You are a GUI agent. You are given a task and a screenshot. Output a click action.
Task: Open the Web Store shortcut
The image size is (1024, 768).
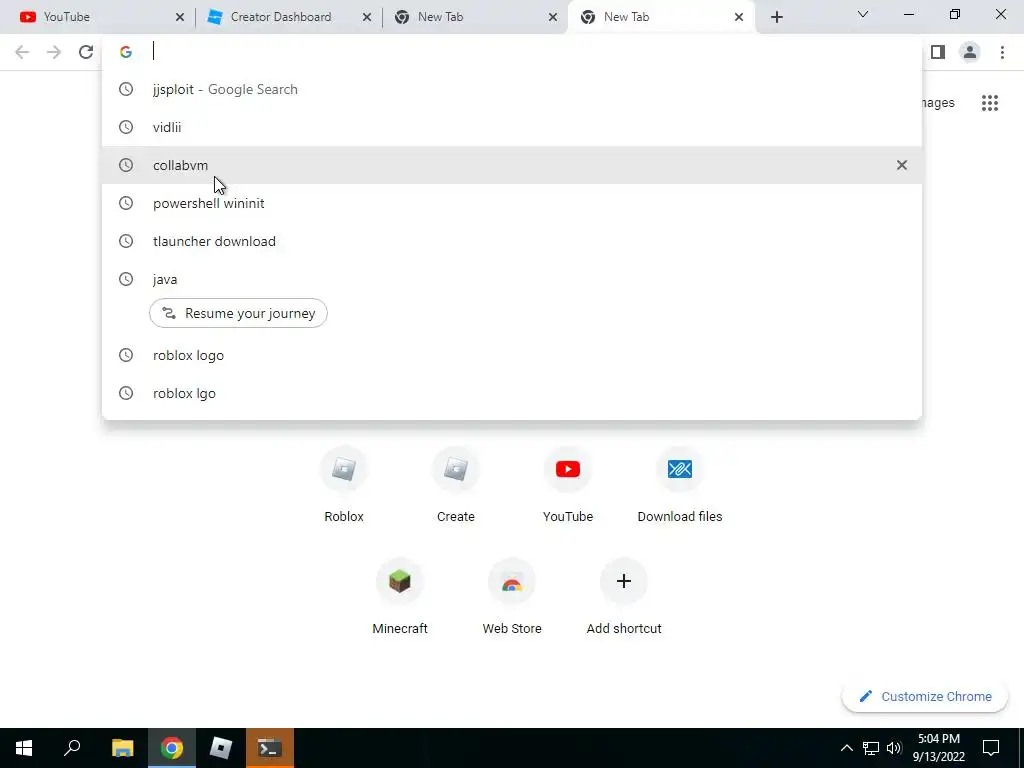(512, 597)
